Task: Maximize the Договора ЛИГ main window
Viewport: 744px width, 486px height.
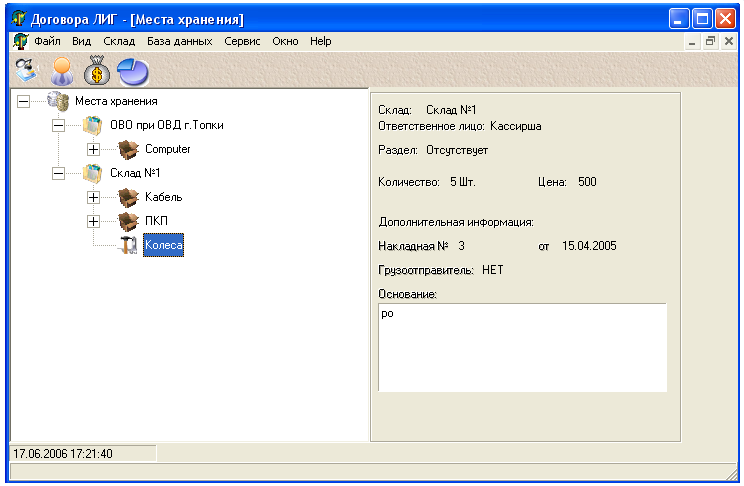Action: point(702,19)
